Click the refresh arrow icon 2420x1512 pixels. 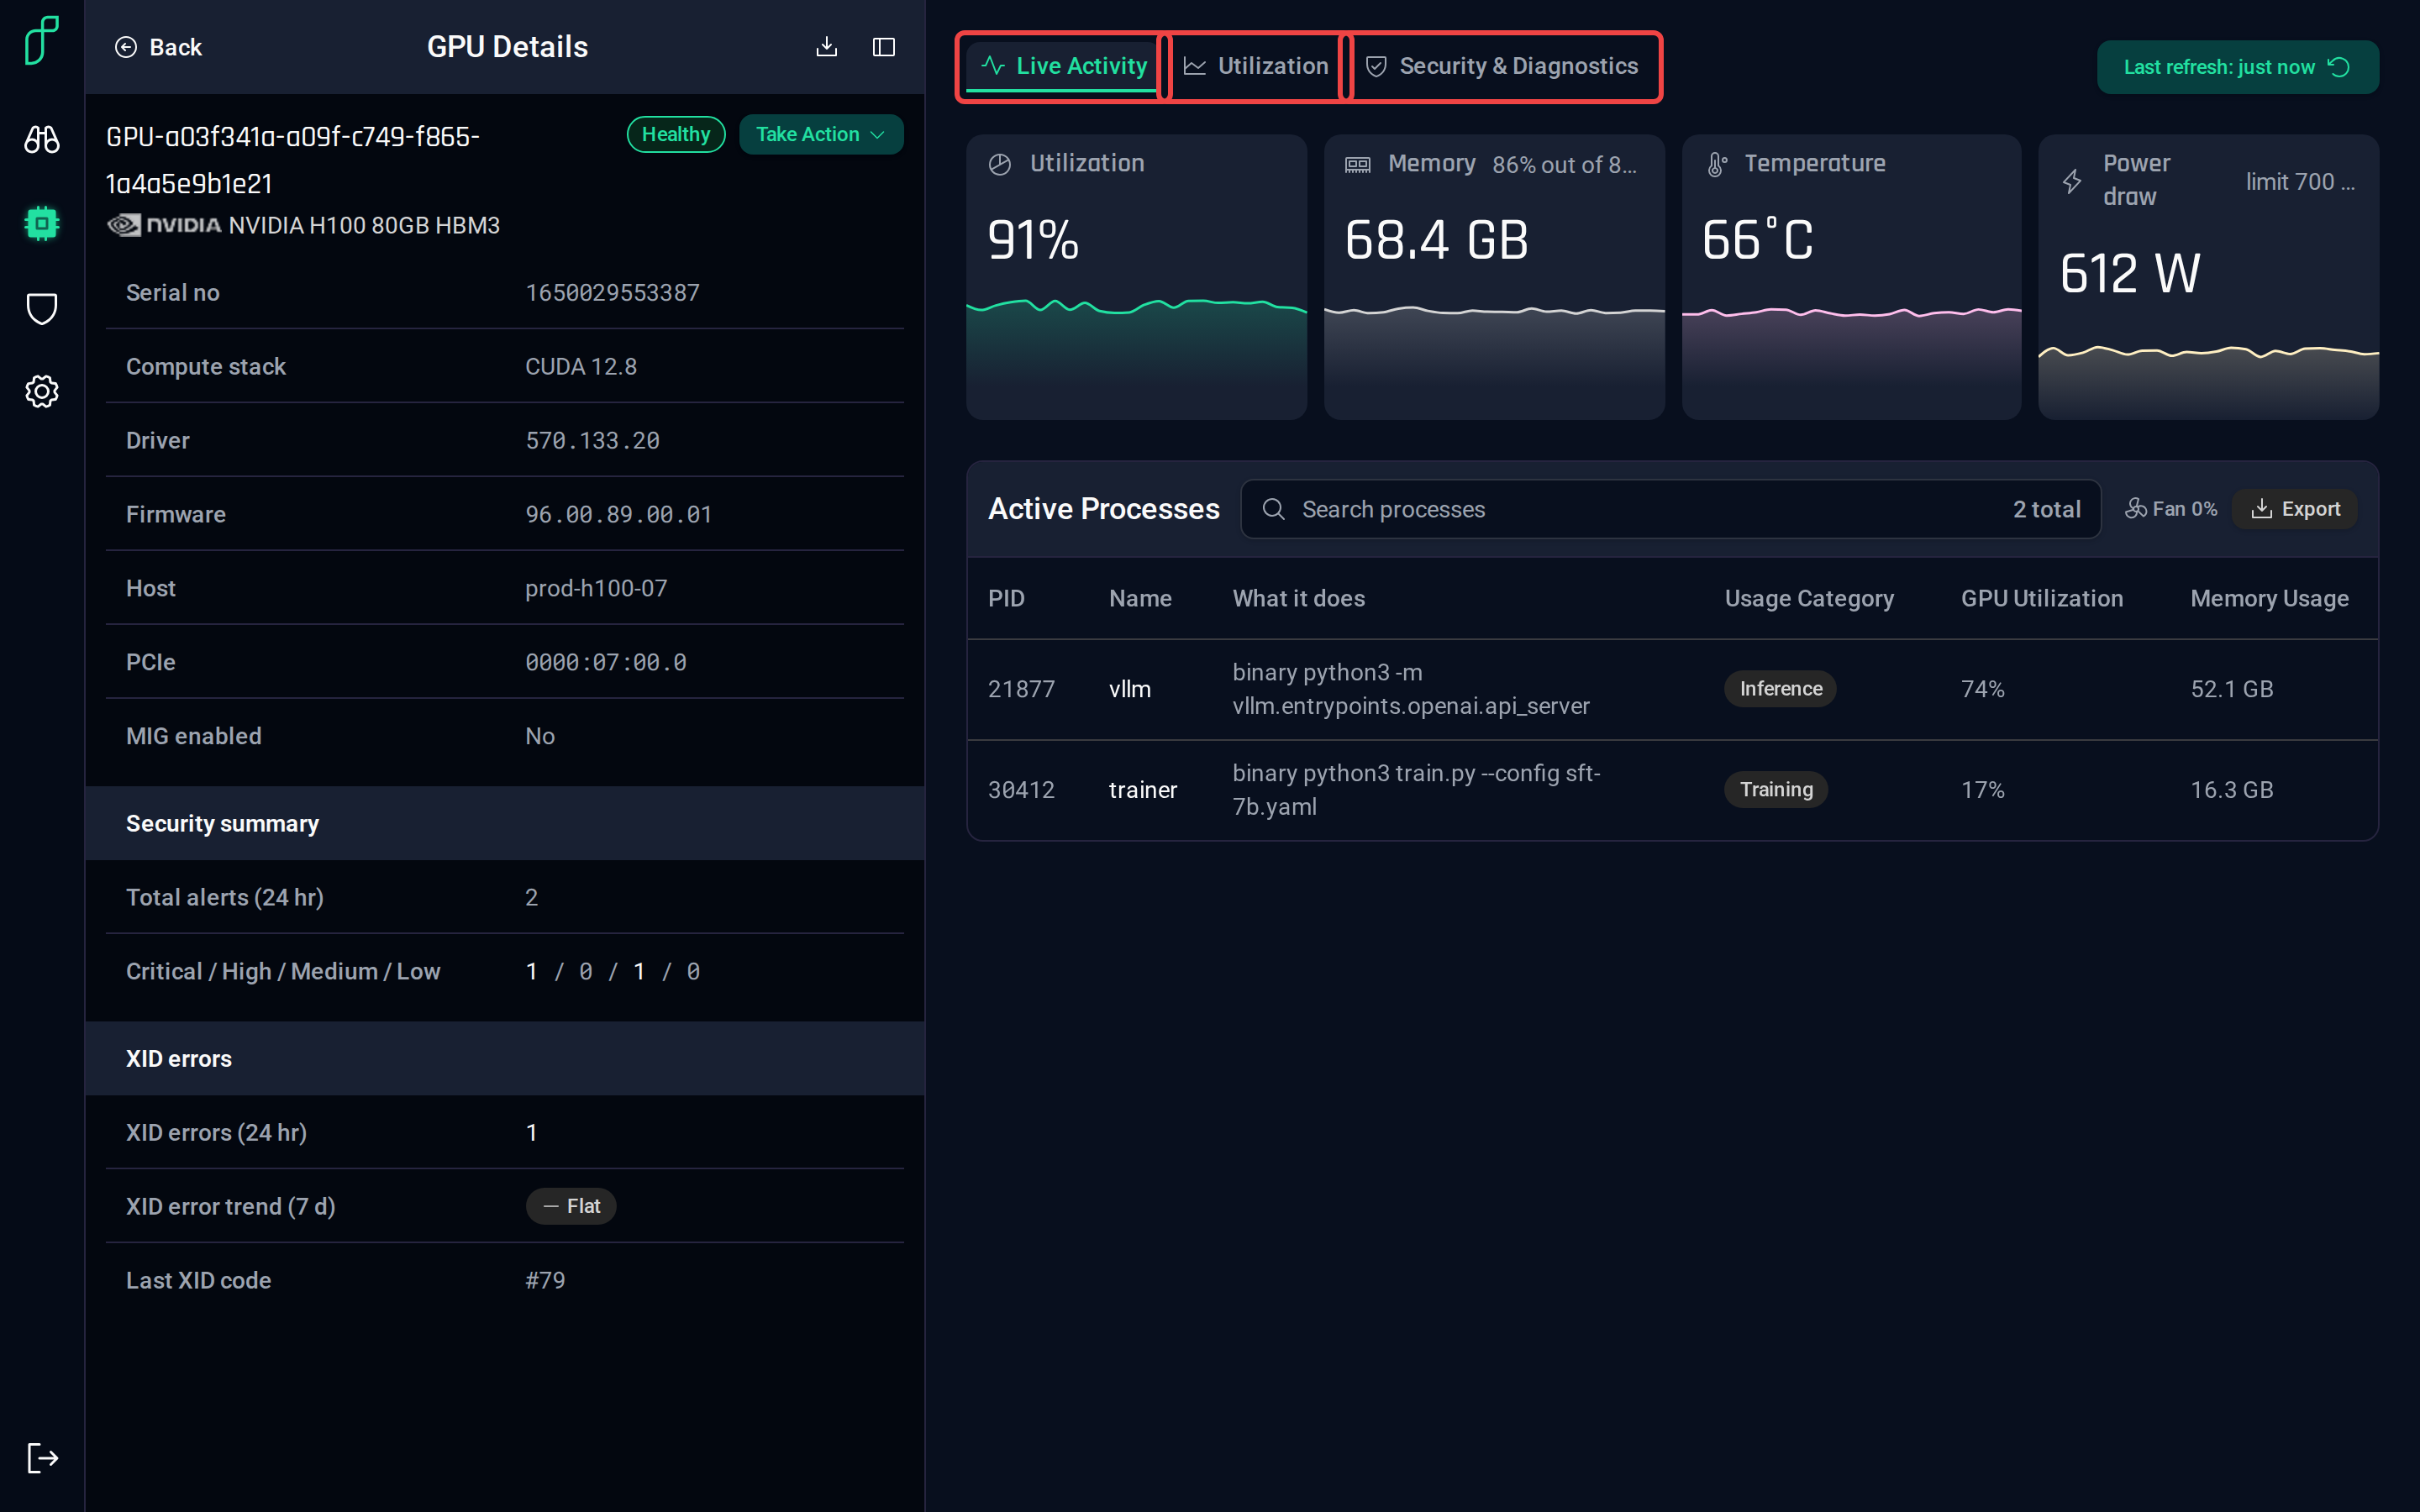click(x=2339, y=67)
